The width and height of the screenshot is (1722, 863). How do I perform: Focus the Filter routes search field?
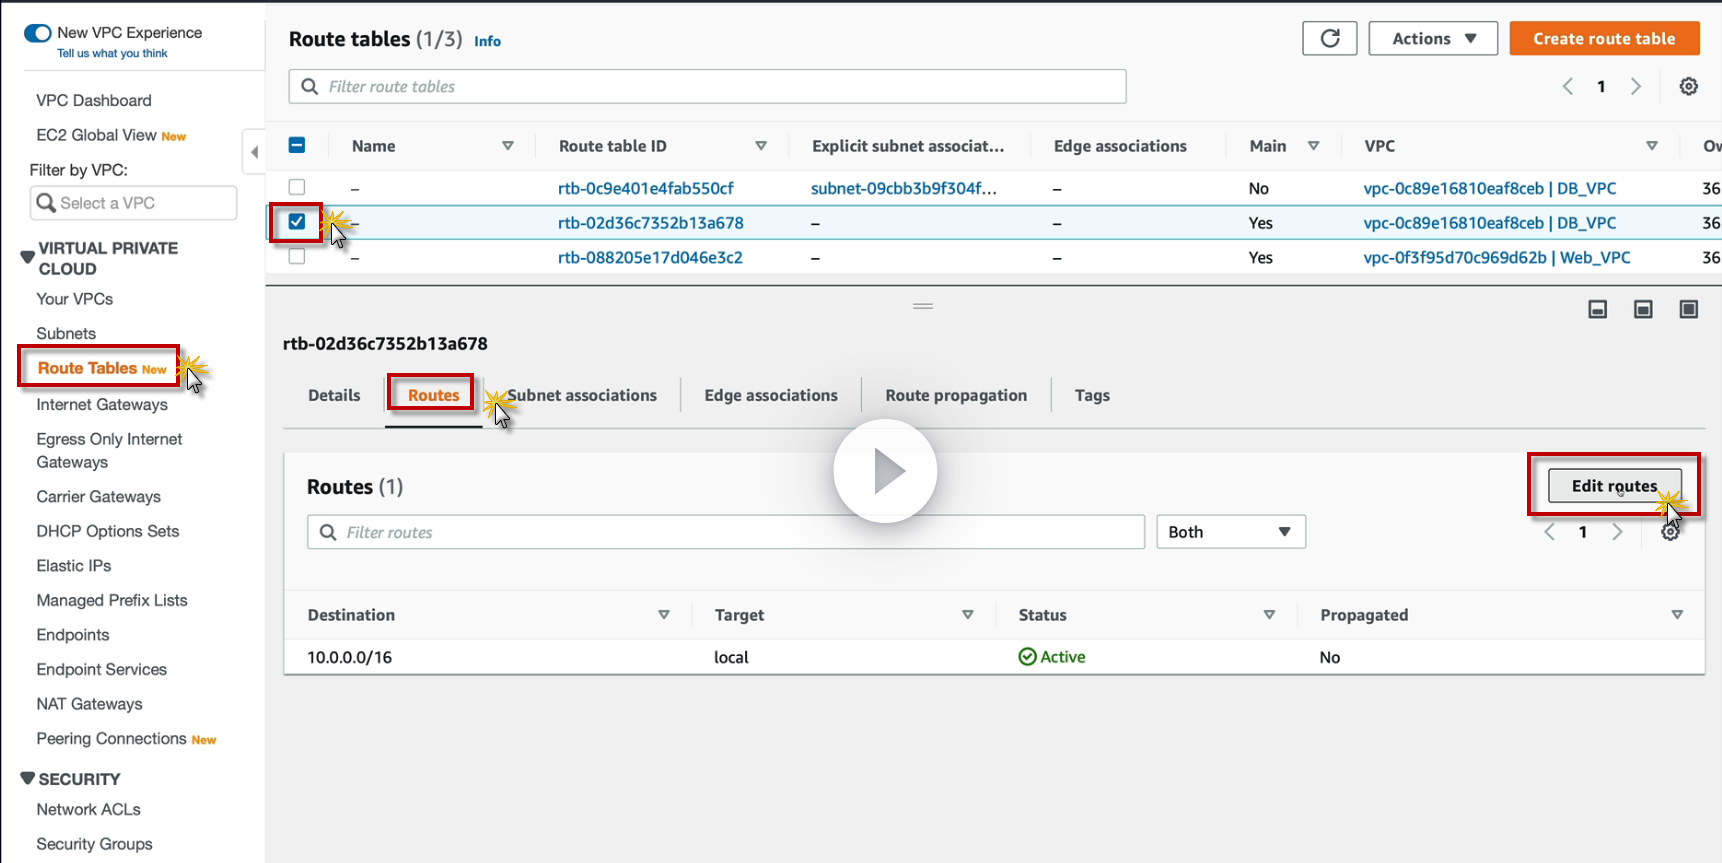(726, 532)
